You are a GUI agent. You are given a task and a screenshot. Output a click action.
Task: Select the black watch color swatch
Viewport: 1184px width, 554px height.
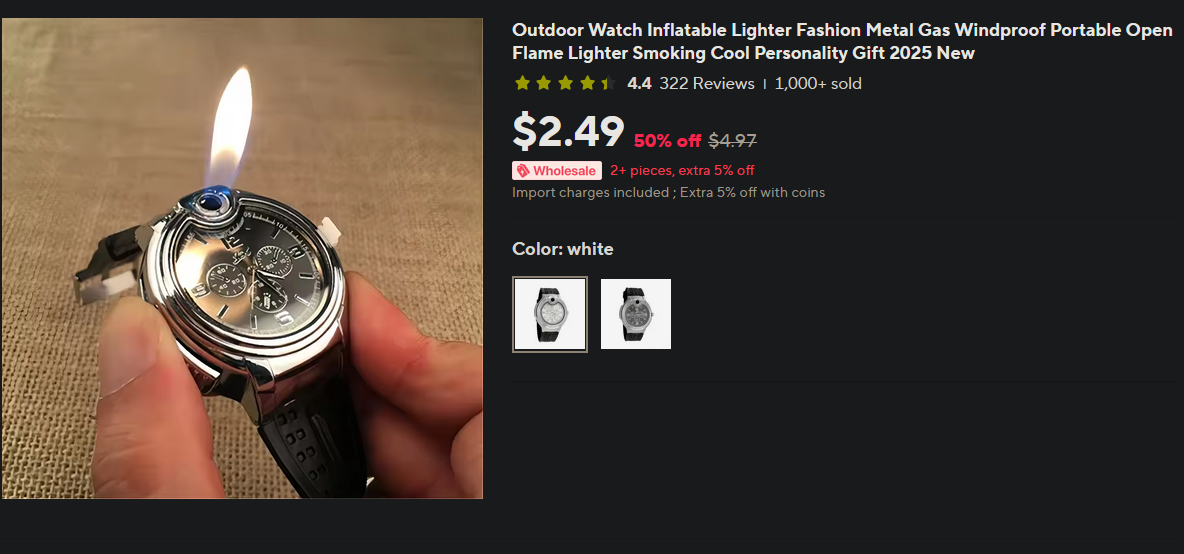point(636,314)
